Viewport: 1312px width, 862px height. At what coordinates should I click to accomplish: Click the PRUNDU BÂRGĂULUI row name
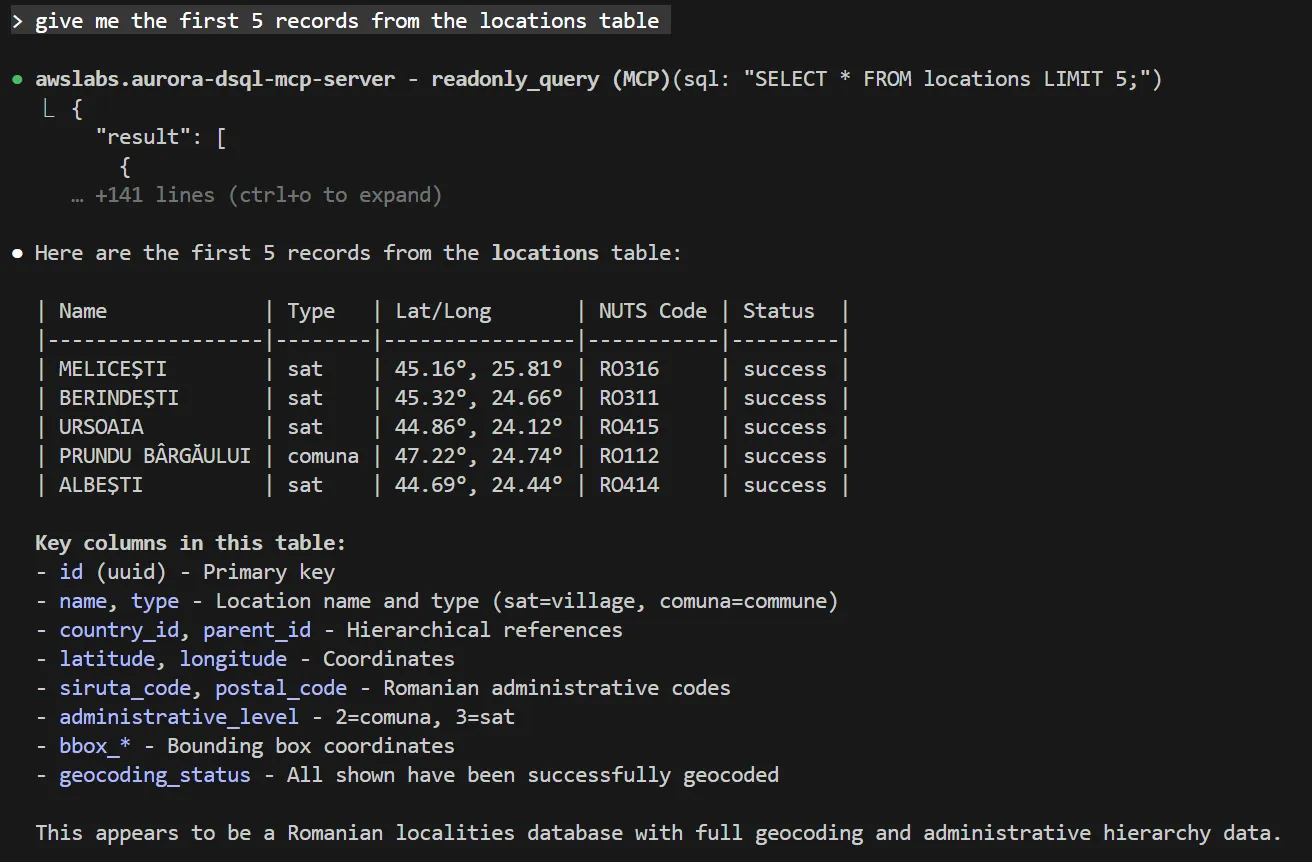154,456
